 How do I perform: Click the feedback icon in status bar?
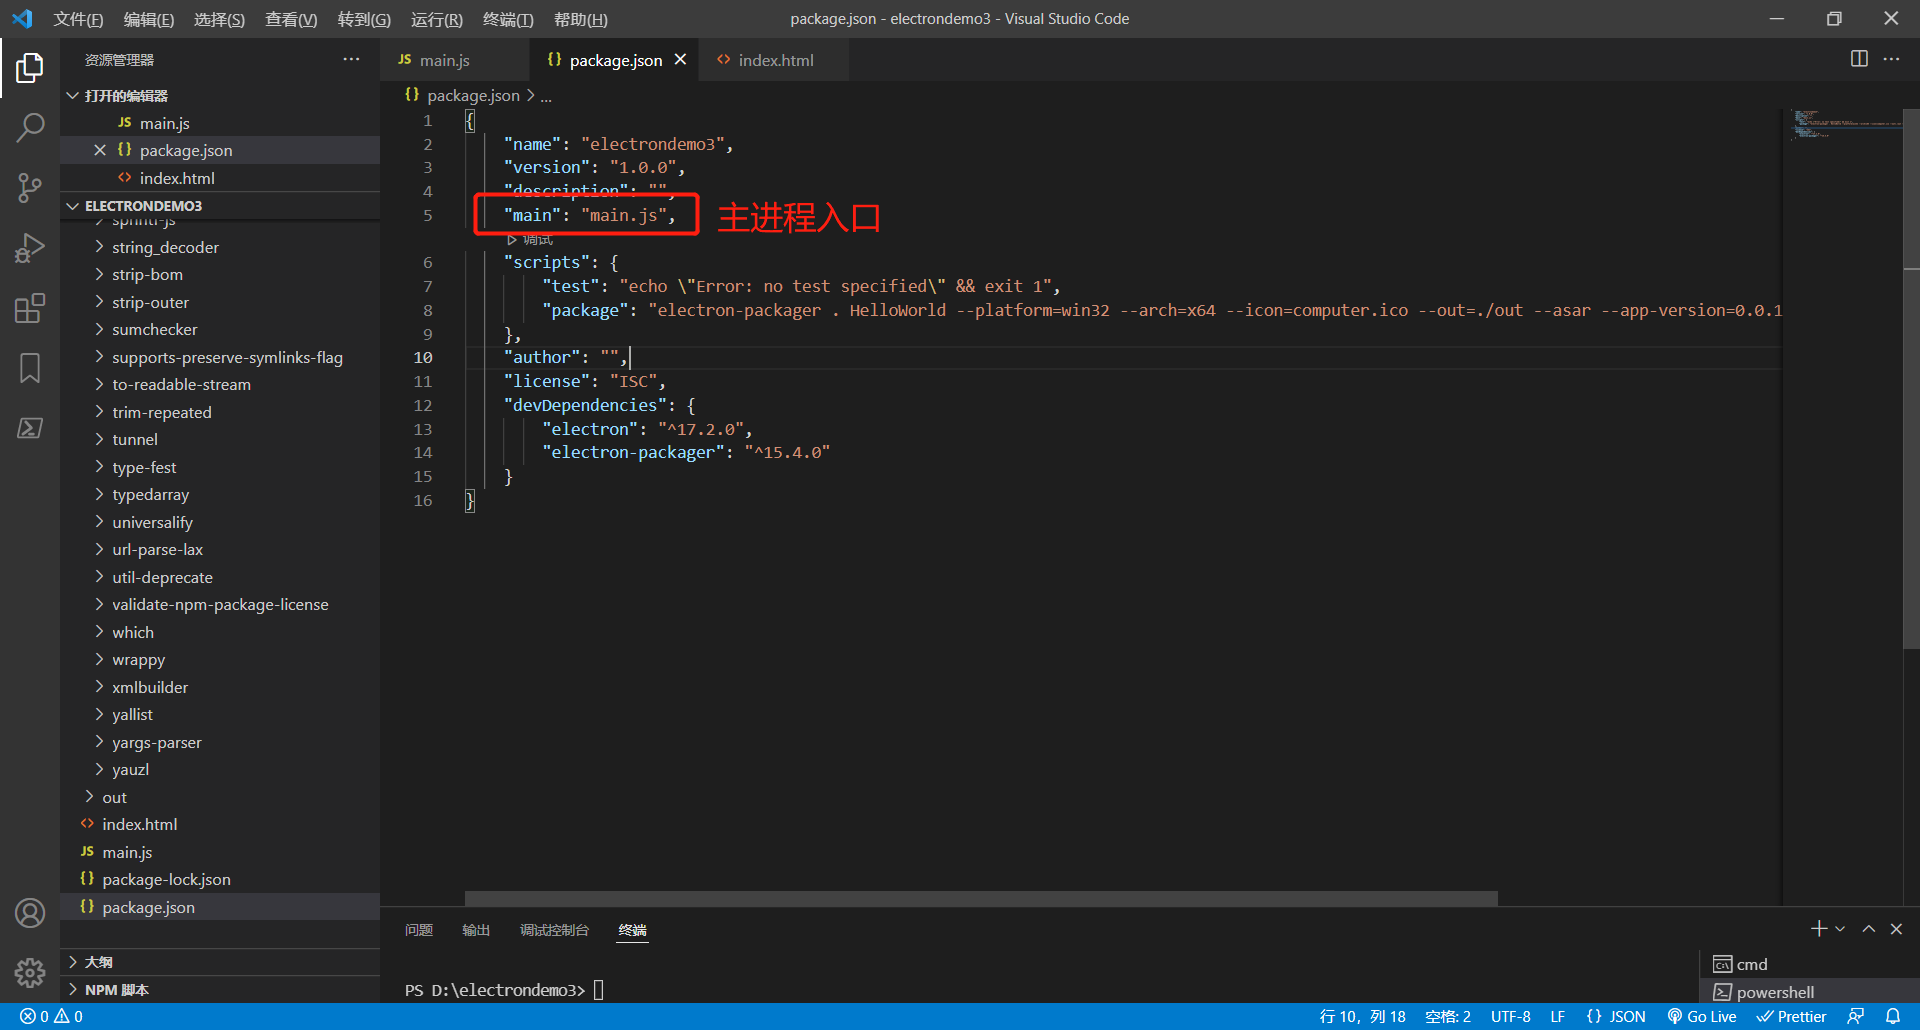click(x=1855, y=1017)
